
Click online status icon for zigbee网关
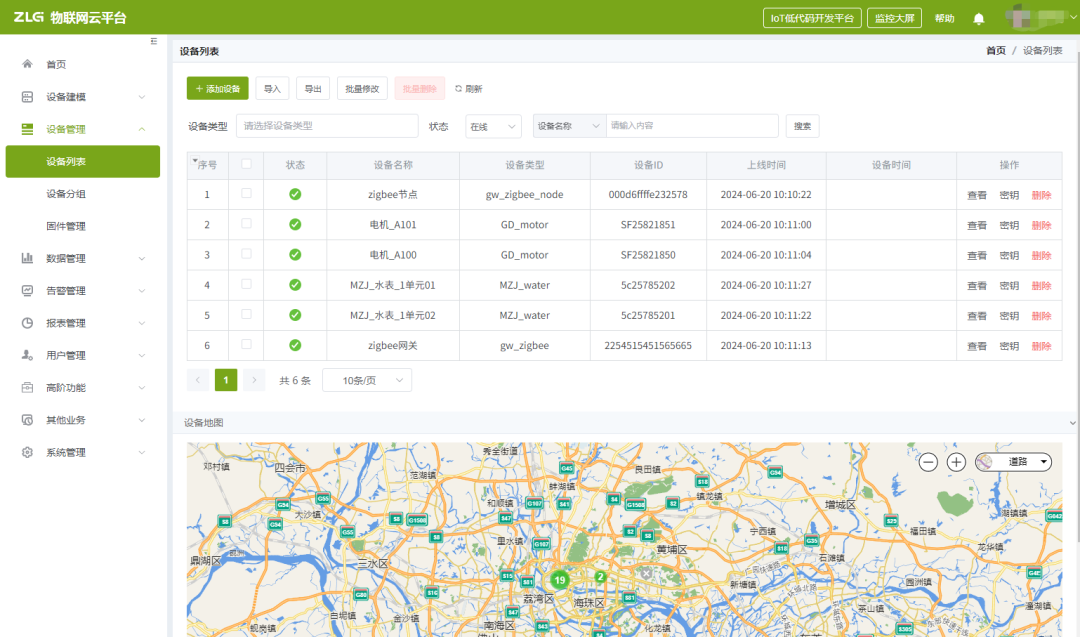(x=295, y=345)
